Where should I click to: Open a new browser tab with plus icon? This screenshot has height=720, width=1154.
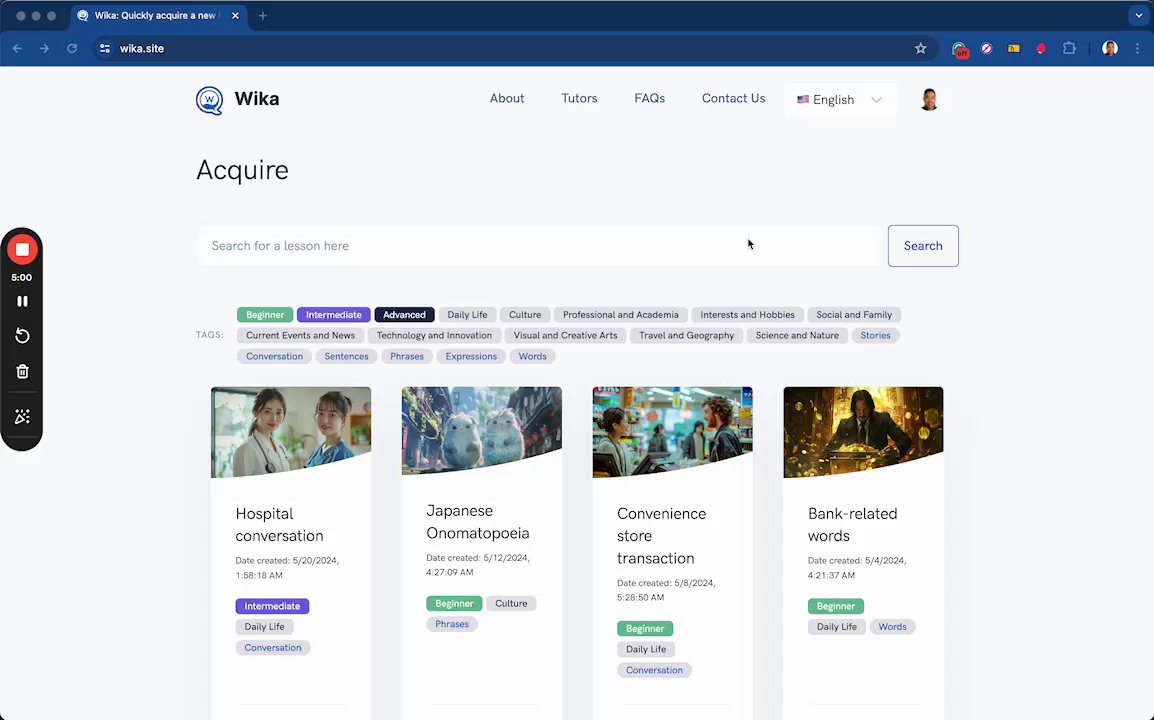[263, 15]
